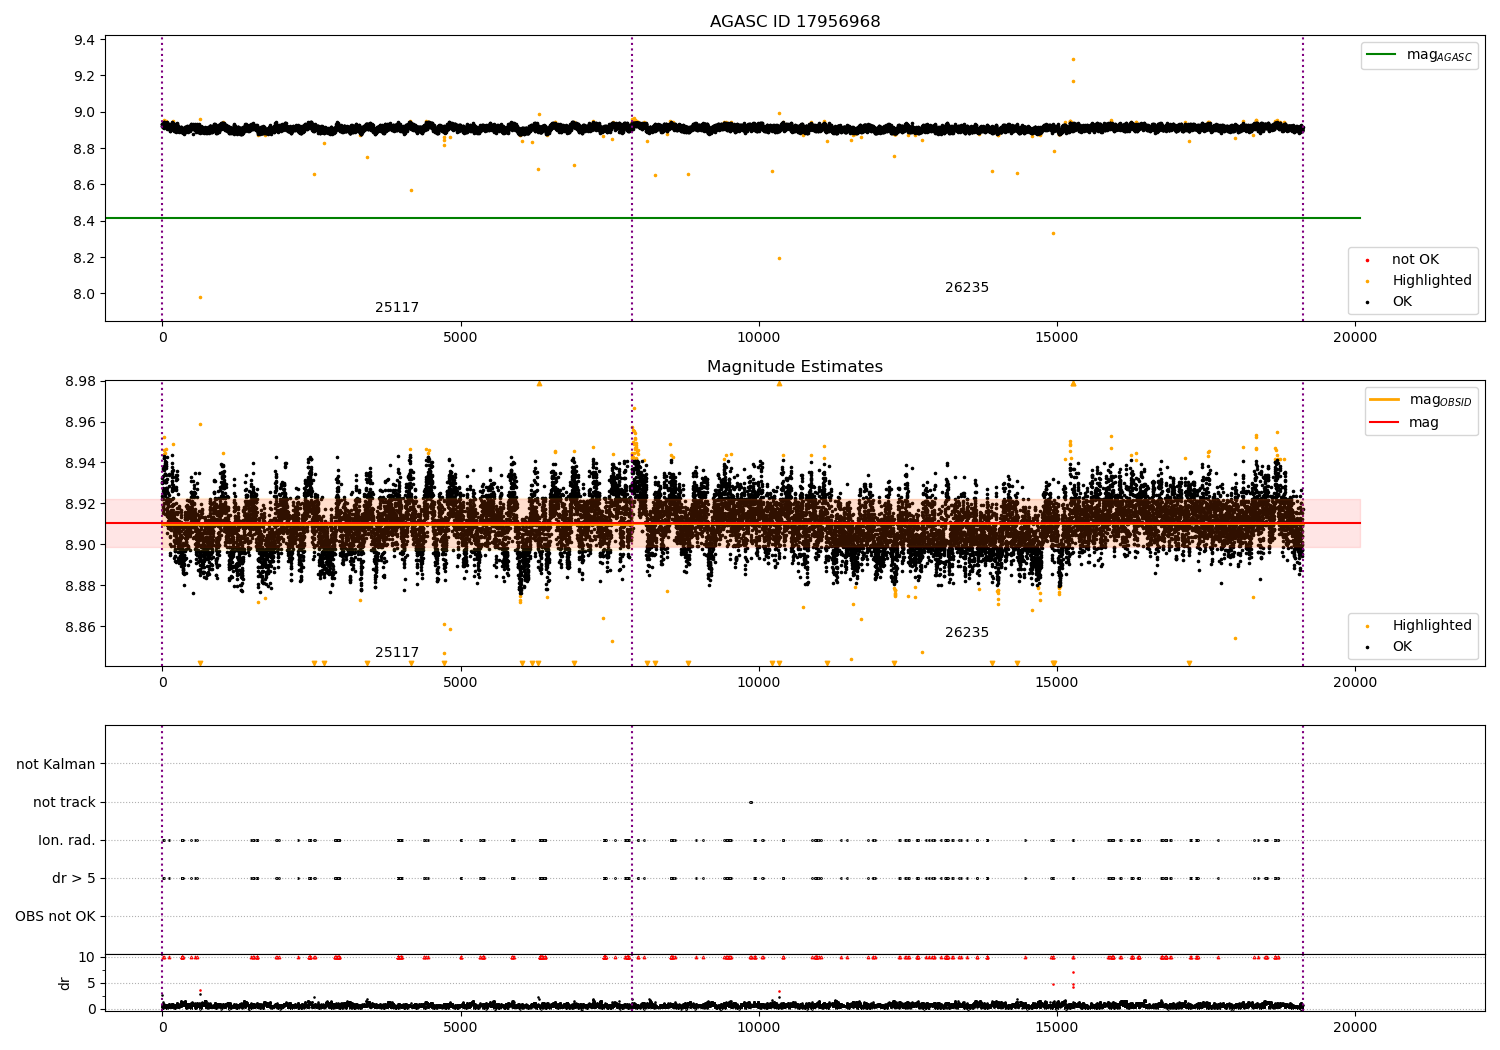Click the highest orange outlier above 9.2

tap(1074, 59)
